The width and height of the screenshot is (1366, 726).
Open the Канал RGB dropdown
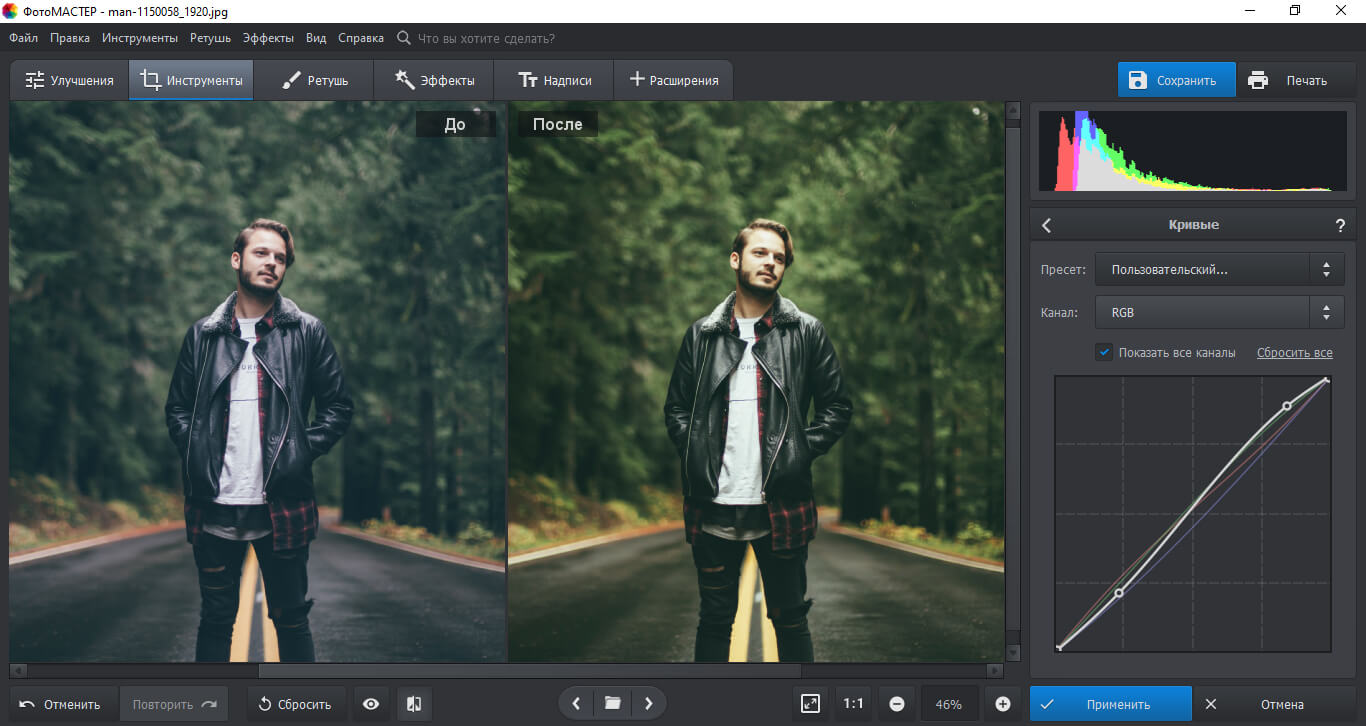(1219, 313)
